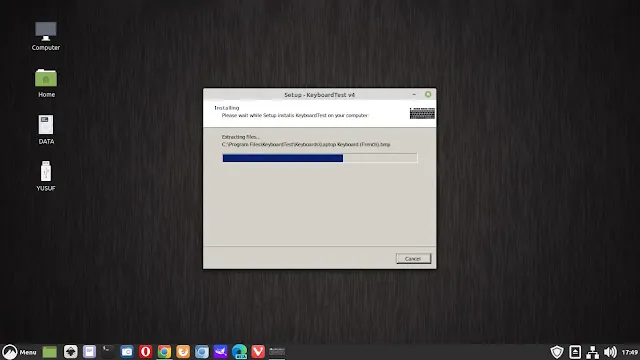Launch Microsoft Edge Beta from the panel
The height and width of the screenshot is (360, 640).
240,352
